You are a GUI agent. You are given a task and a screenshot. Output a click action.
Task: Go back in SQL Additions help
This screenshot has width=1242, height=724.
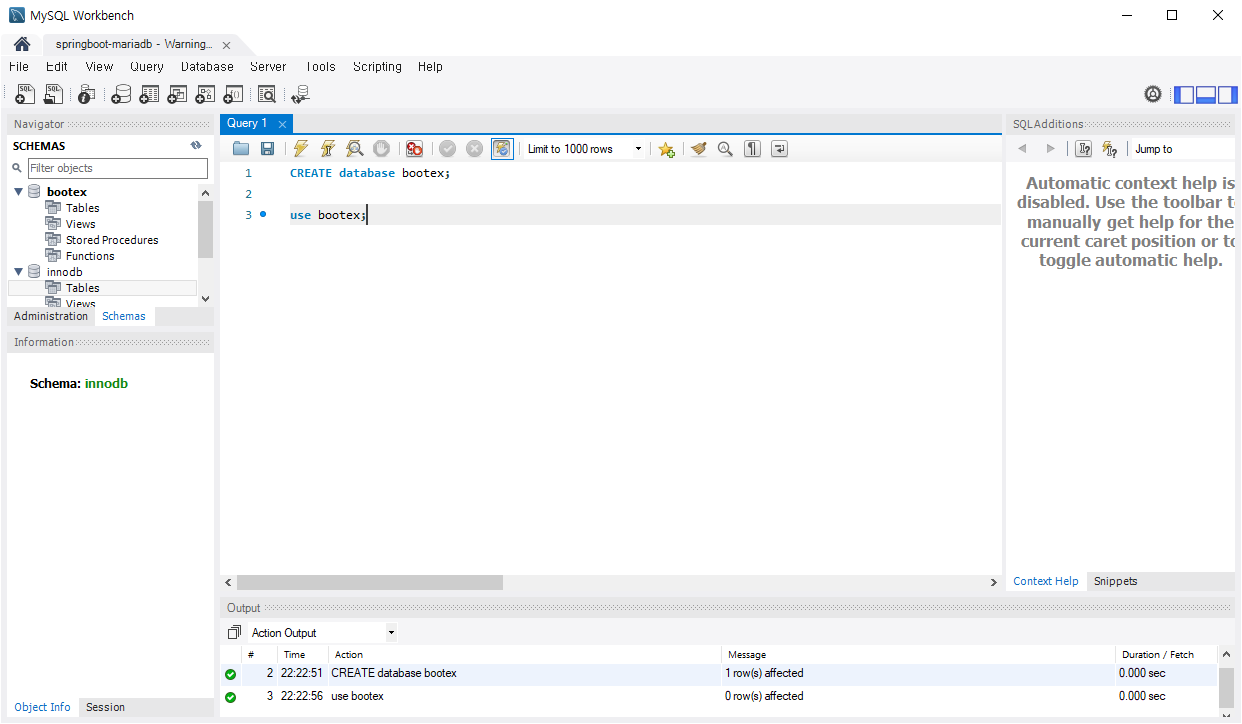click(x=1022, y=149)
